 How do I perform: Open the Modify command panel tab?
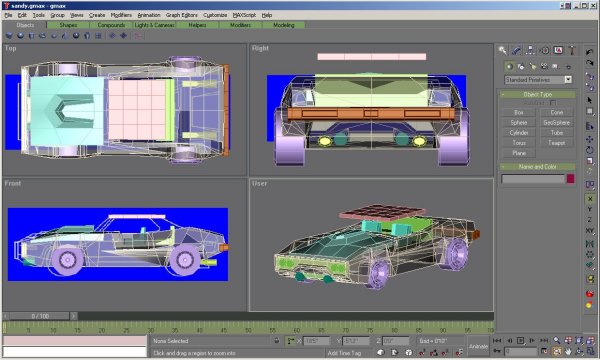tap(516, 50)
